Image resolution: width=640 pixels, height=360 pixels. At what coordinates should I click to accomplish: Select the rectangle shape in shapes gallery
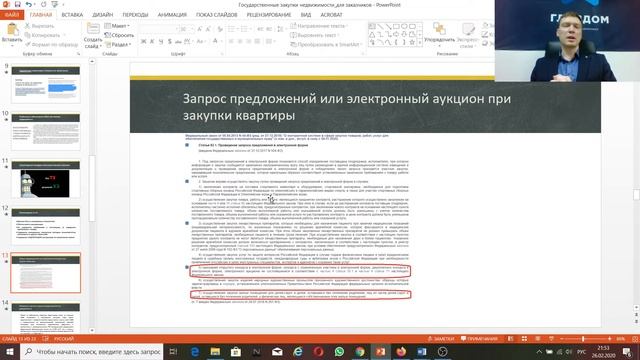(x=396, y=27)
